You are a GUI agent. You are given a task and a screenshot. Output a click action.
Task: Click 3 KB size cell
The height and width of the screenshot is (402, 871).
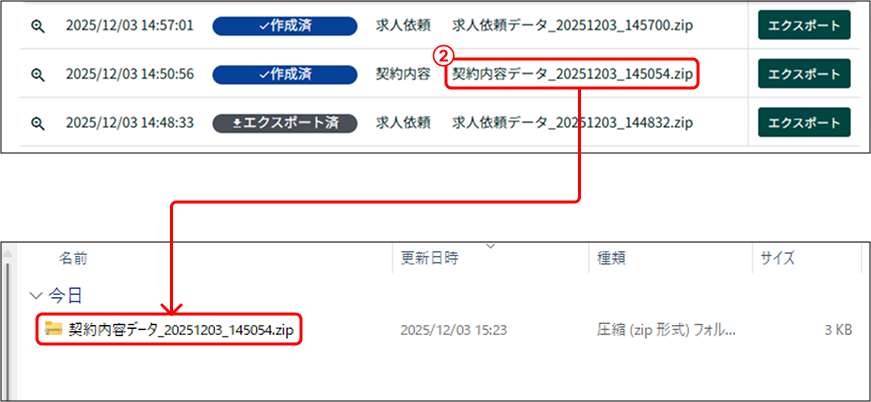[838, 330]
